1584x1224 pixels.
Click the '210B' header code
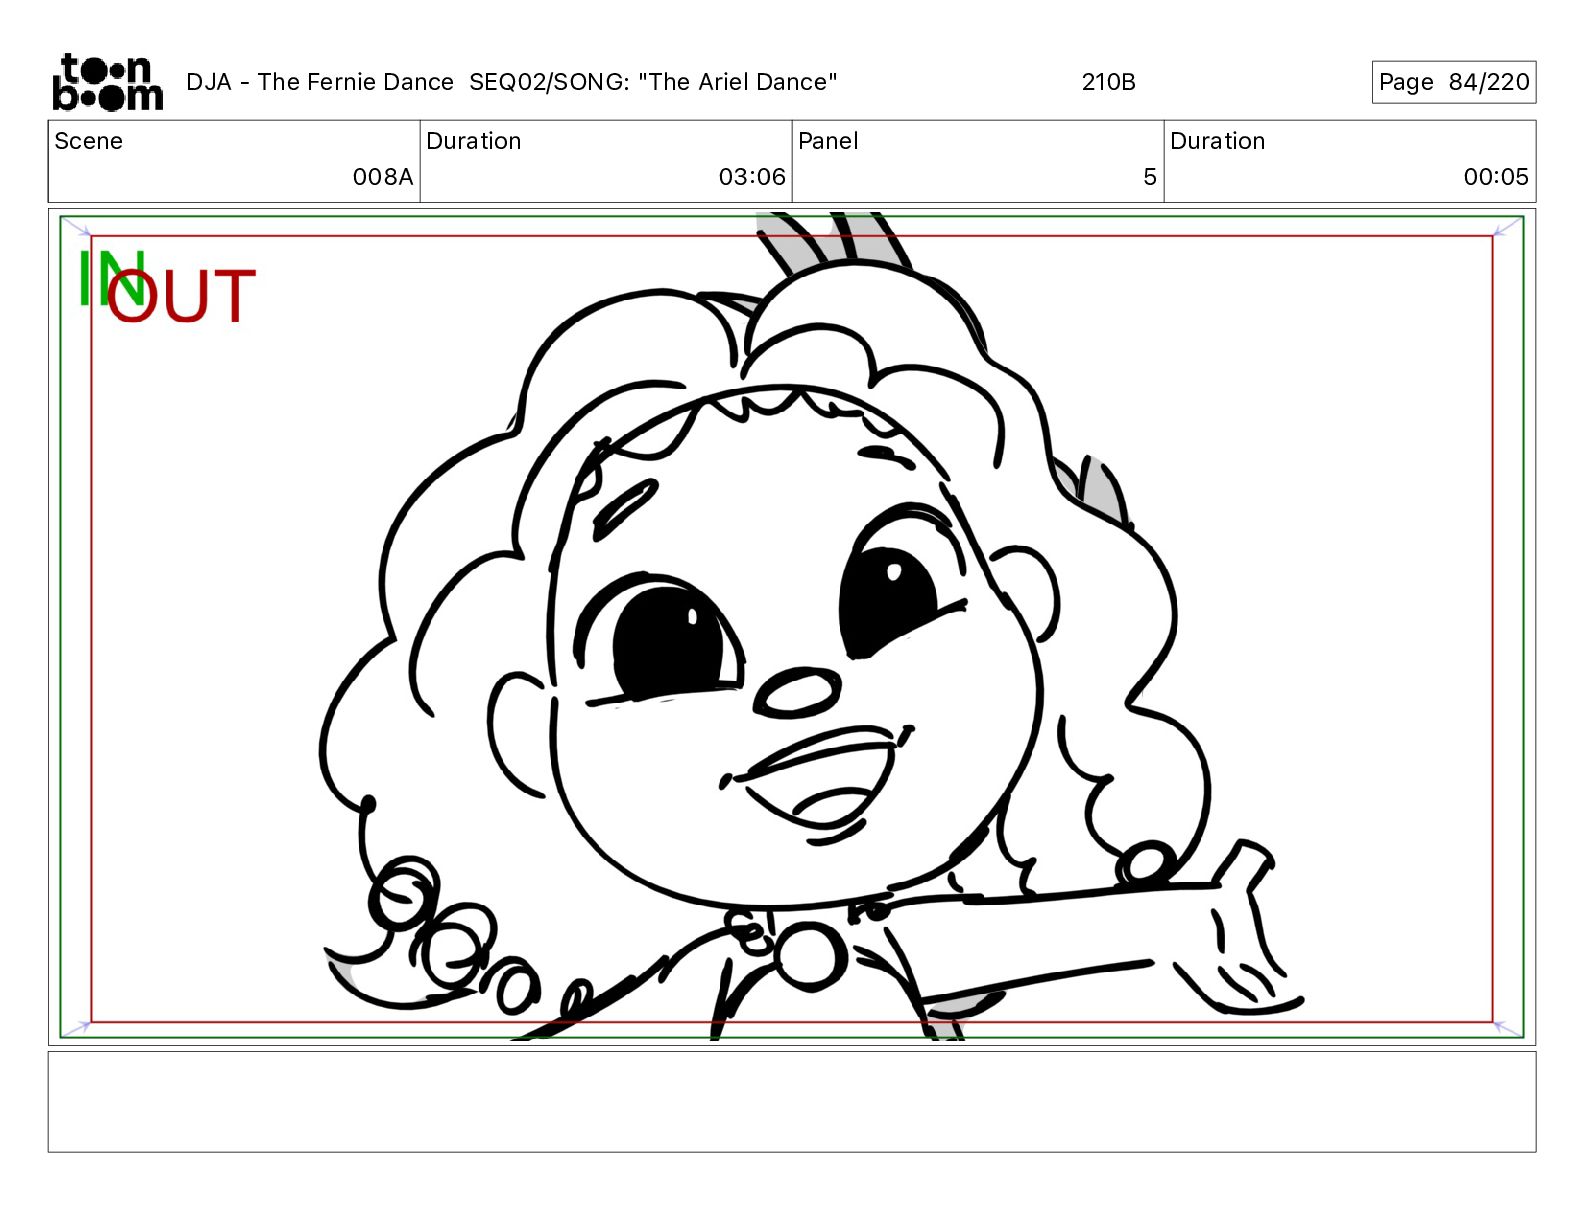click(1108, 82)
